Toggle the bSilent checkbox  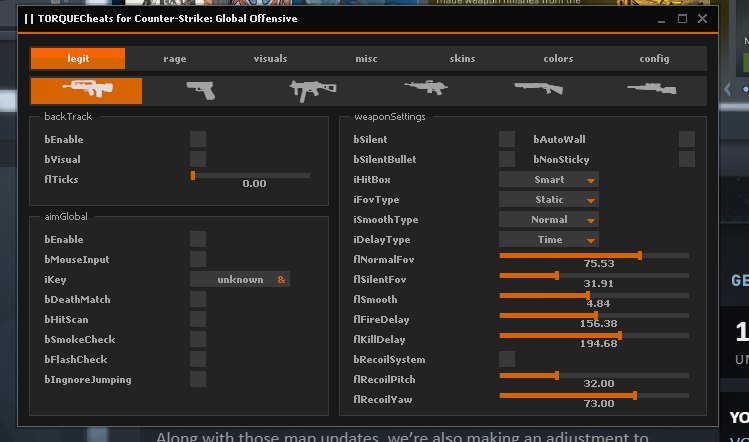[x=507, y=139]
